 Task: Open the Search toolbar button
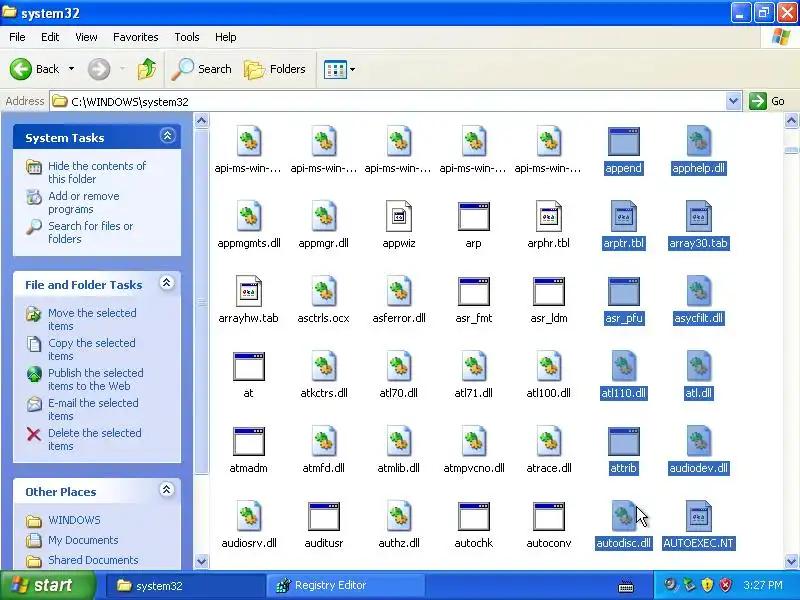[201, 69]
